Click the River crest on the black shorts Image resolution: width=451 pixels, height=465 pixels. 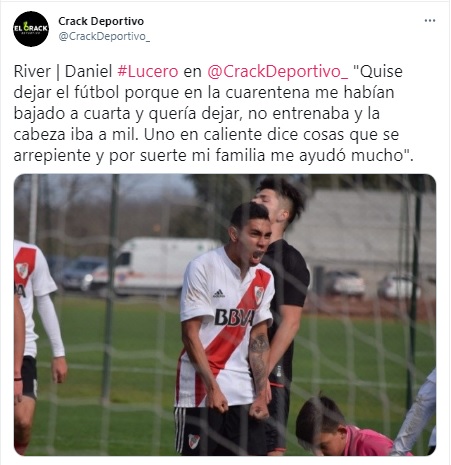pos(194,441)
